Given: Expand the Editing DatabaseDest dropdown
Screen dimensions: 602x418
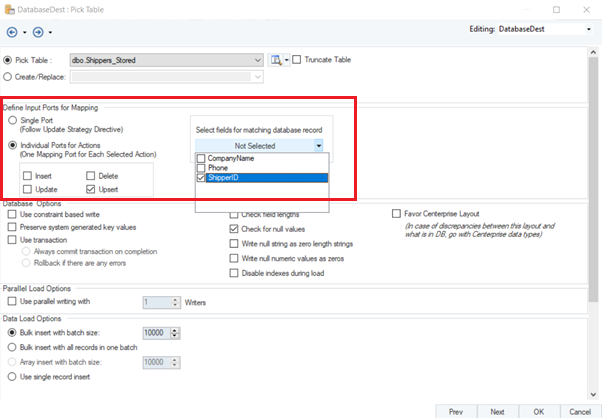Looking at the screenshot, I should [589, 30].
